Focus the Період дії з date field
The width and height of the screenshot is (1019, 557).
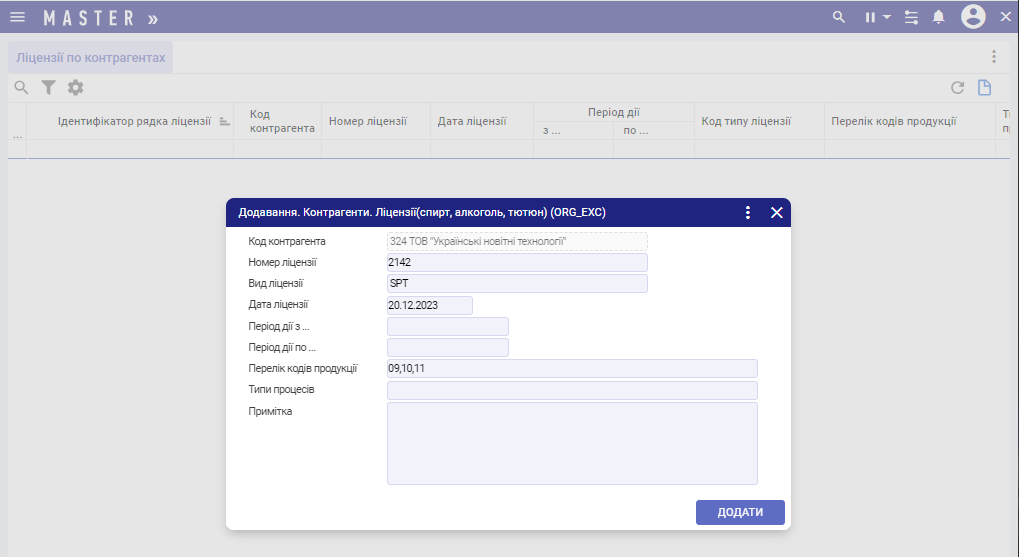point(447,326)
